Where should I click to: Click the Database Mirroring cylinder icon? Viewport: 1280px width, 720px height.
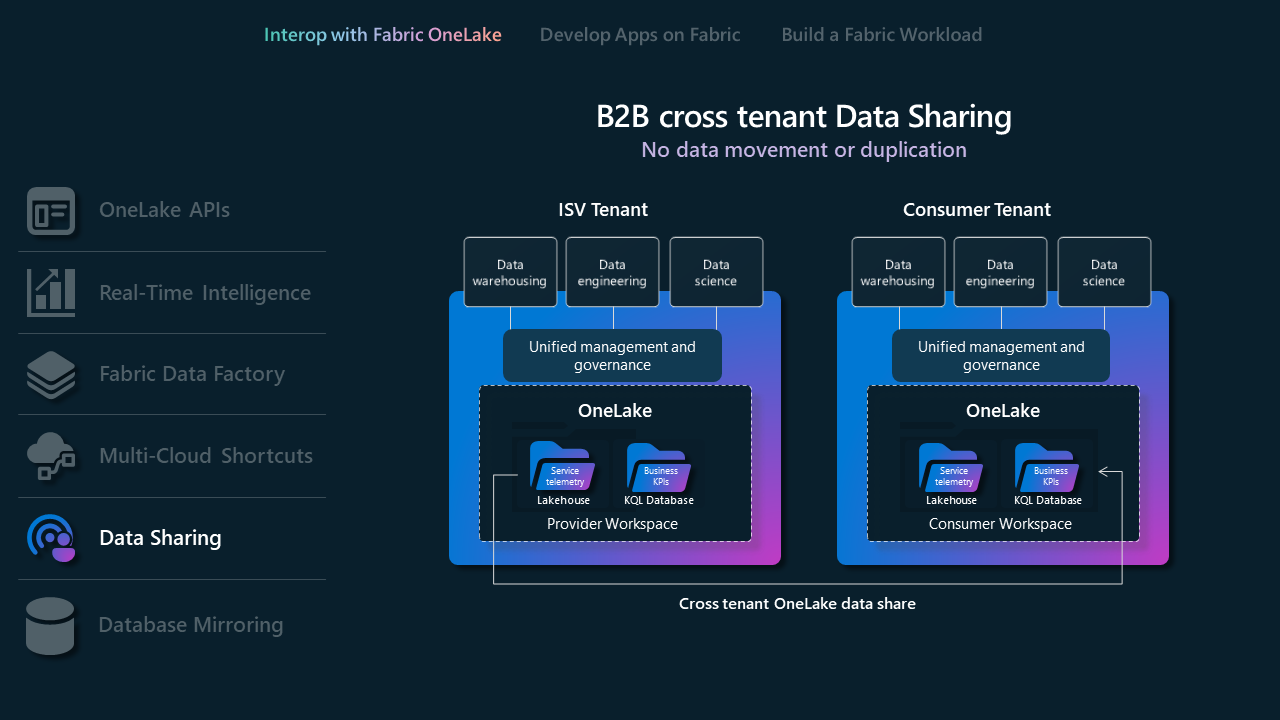(51, 626)
